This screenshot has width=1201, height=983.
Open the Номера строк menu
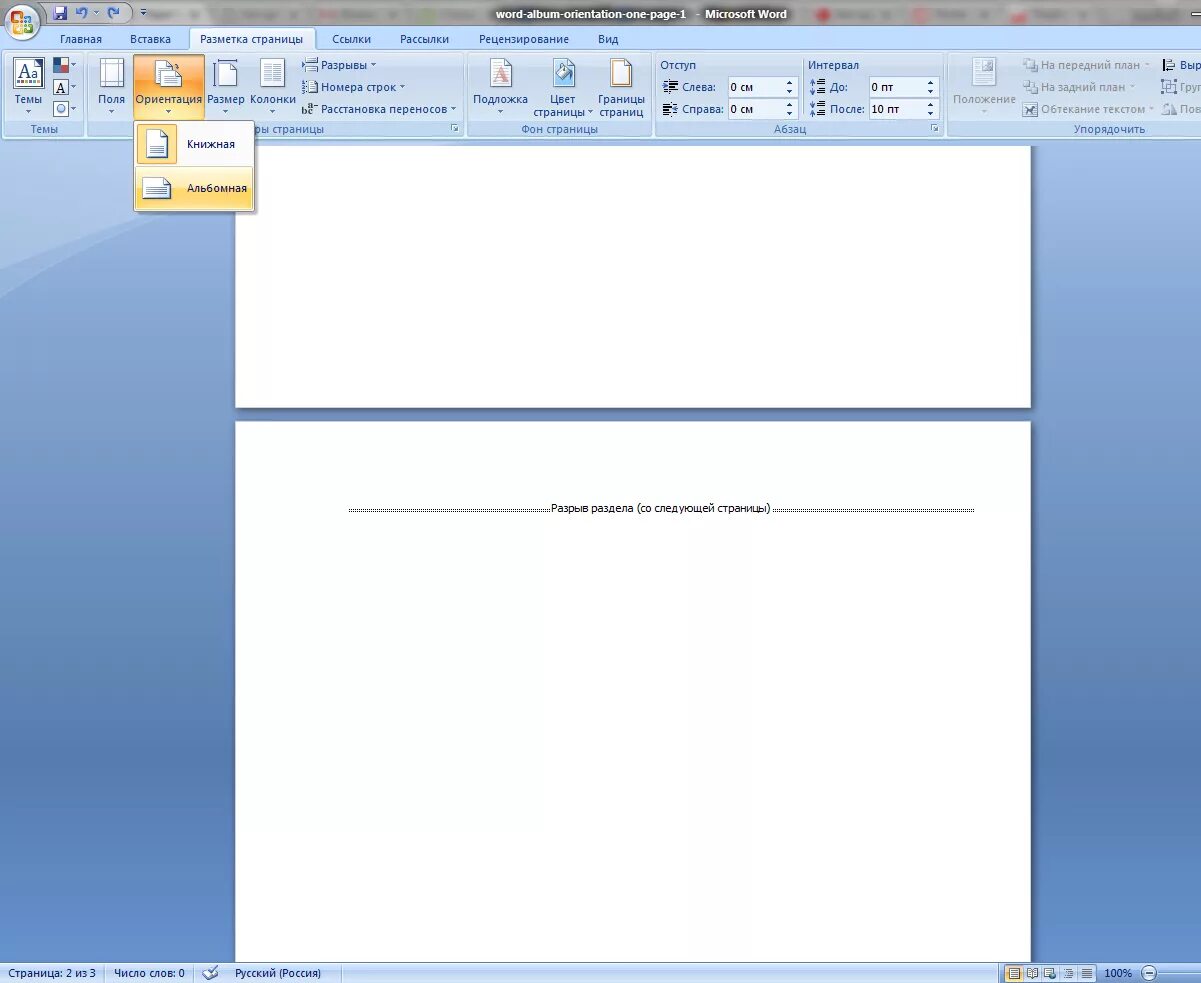click(354, 87)
